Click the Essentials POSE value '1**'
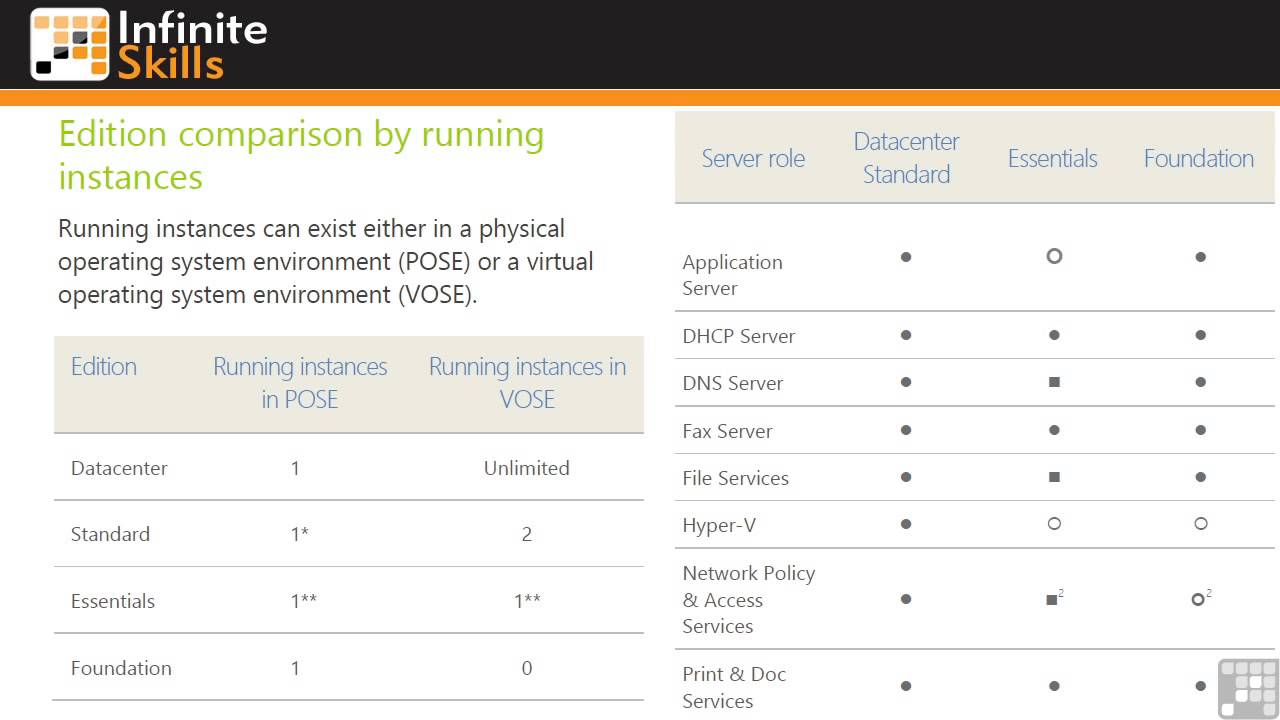The width and height of the screenshot is (1280, 720). (x=304, y=601)
